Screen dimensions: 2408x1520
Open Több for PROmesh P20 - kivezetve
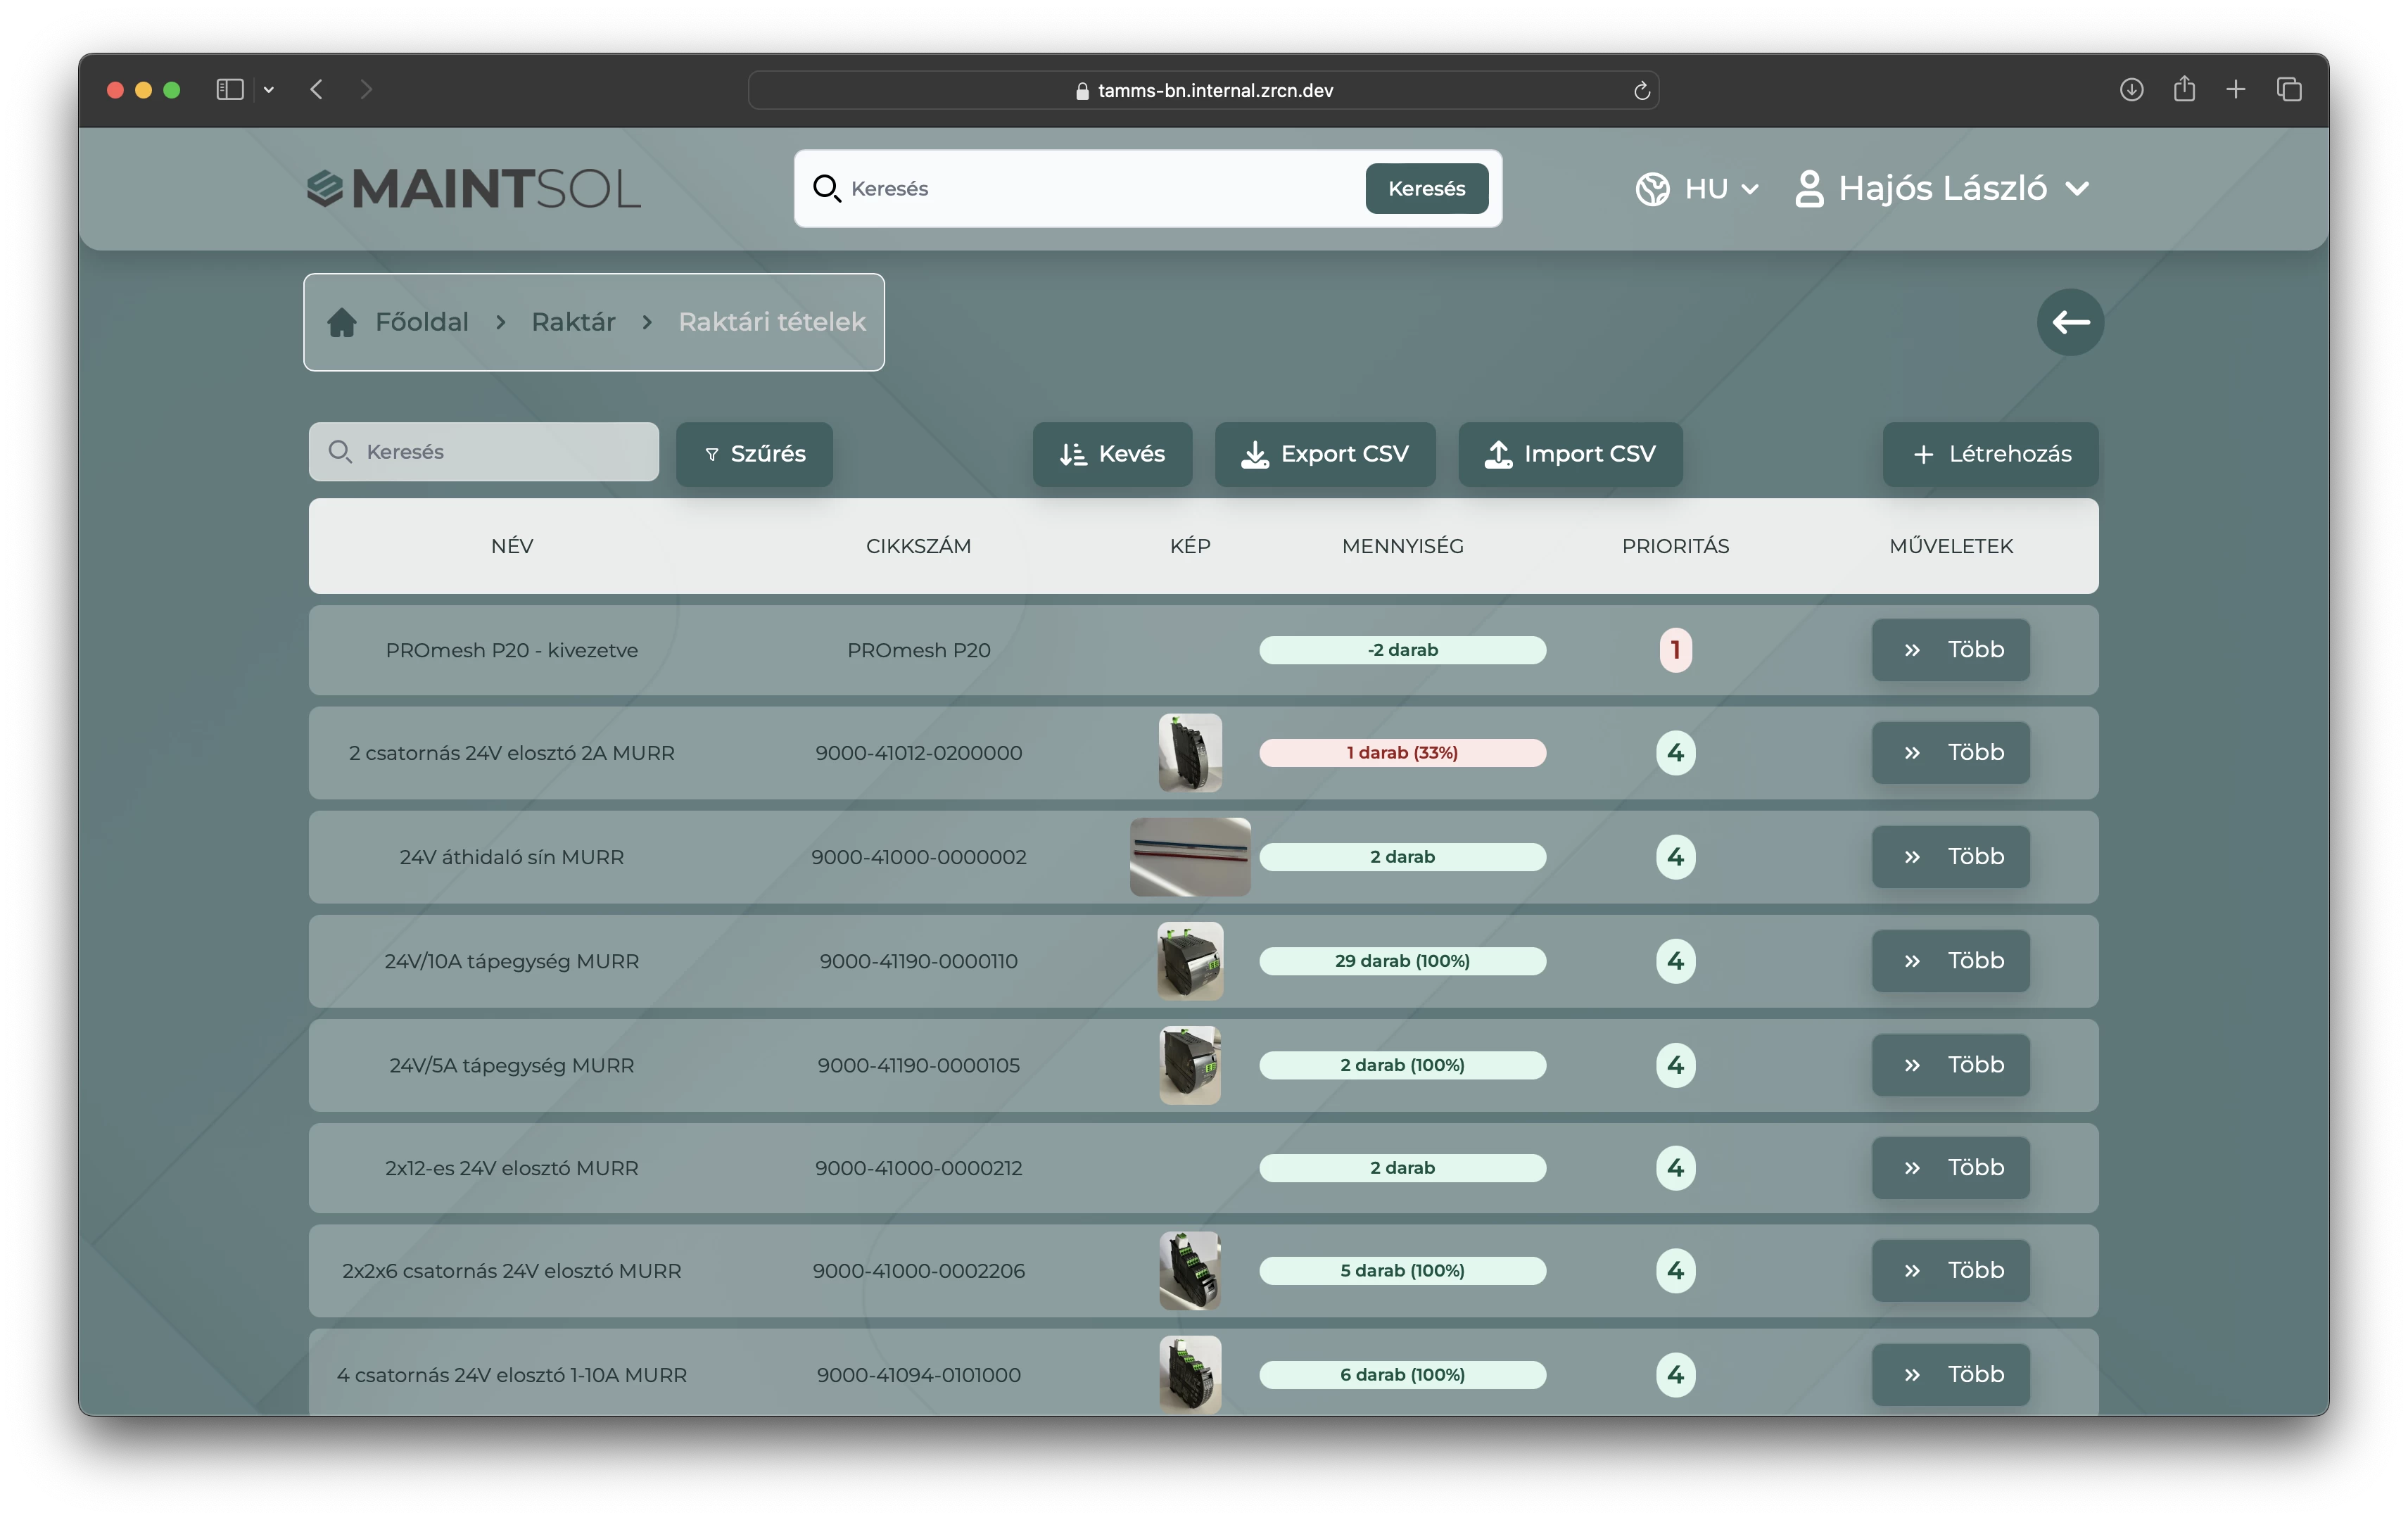click(x=1950, y=650)
